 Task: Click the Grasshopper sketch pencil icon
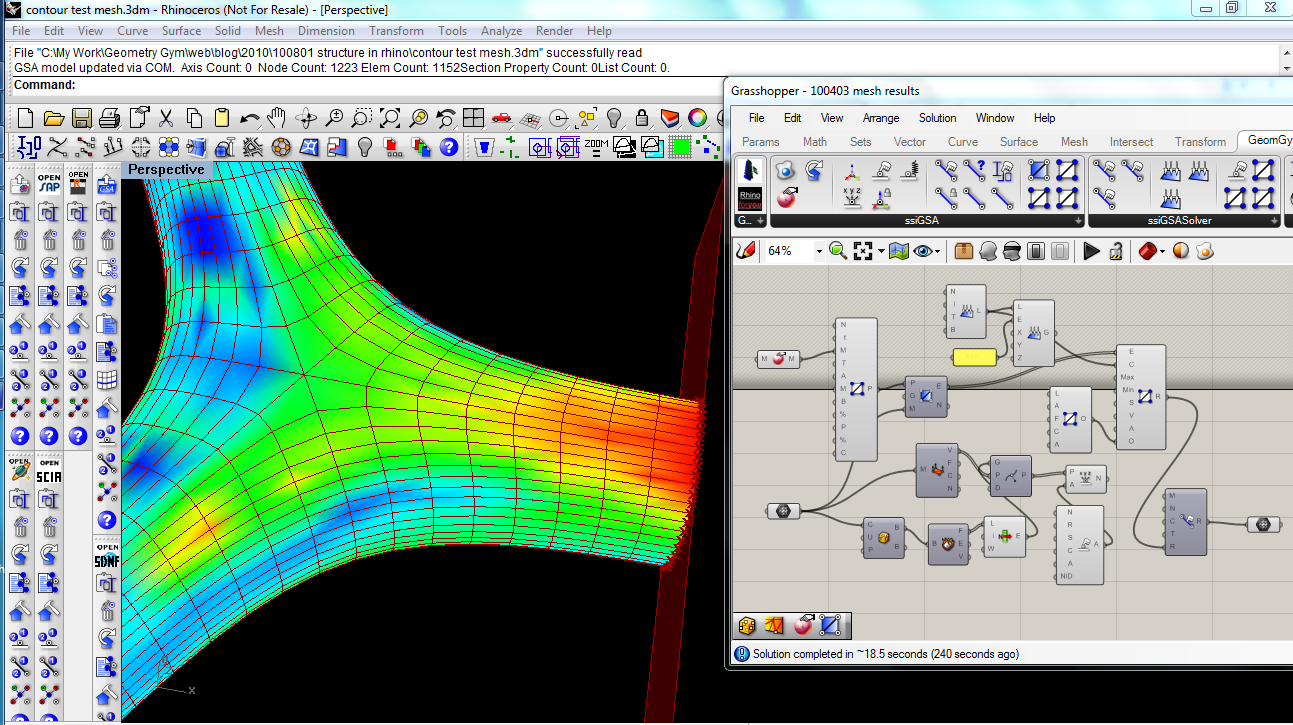[745, 250]
